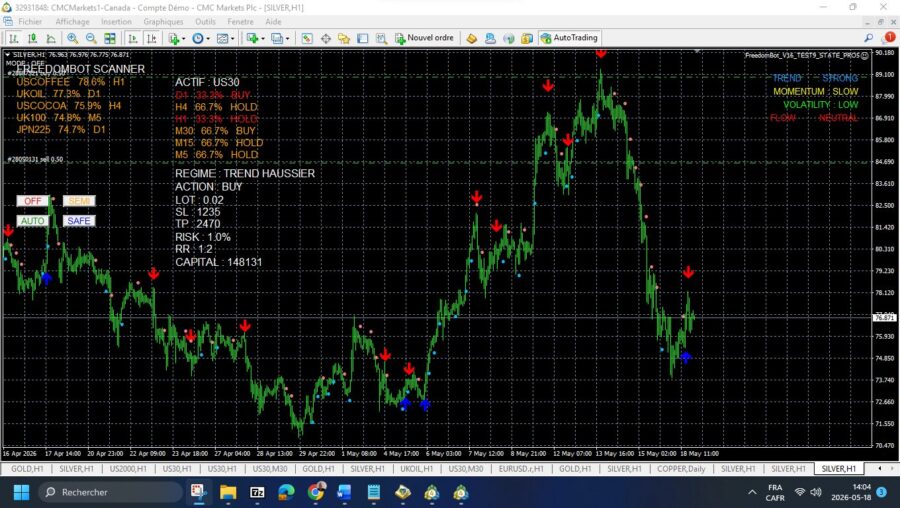Zoom out of the chart
Image resolution: width=900 pixels, height=508 pixels.
pos(91,38)
